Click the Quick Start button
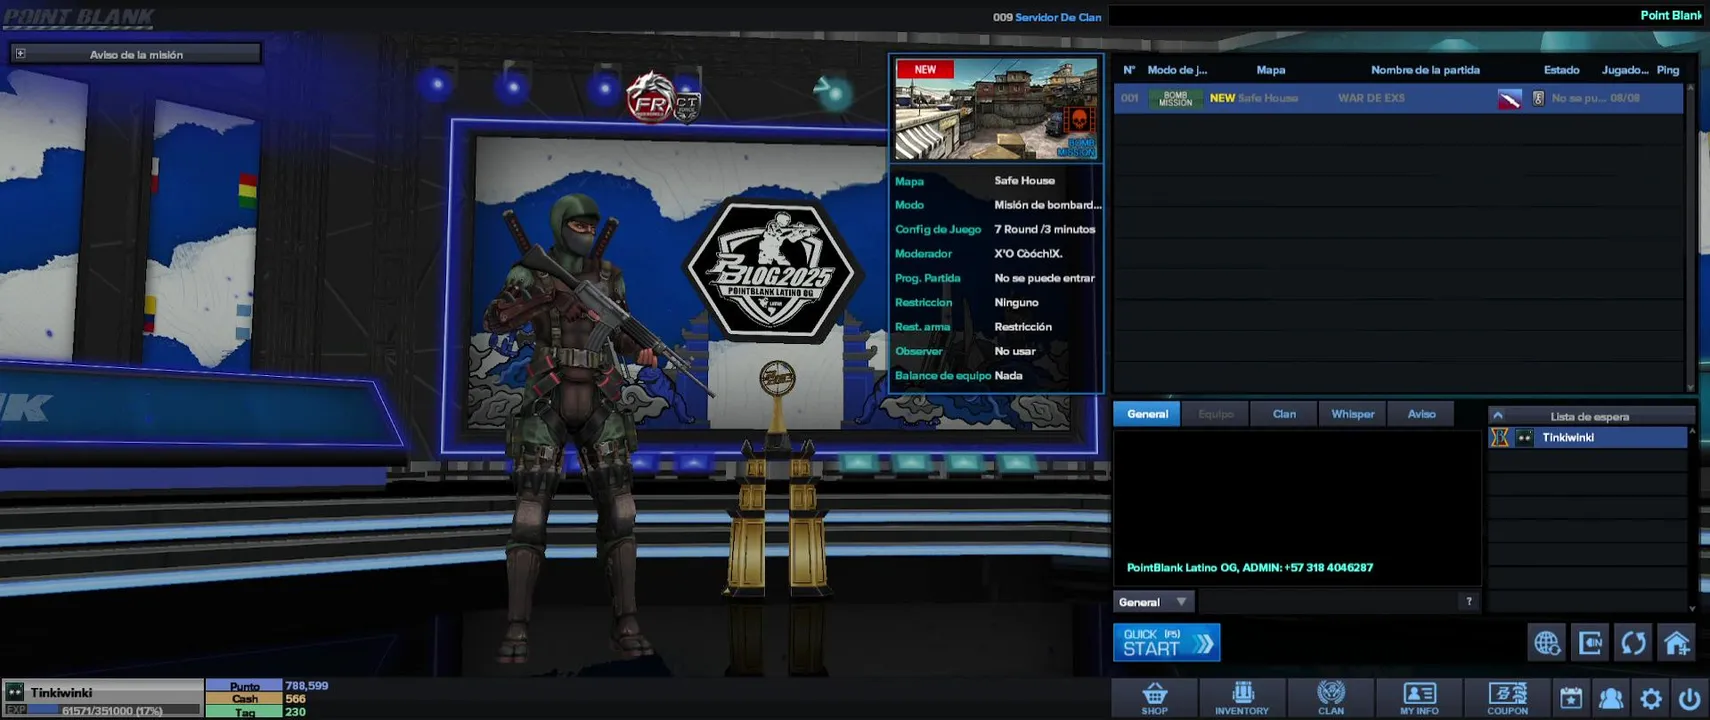Image resolution: width=1710 pixels, height=720 pixels. [1167, 643]
